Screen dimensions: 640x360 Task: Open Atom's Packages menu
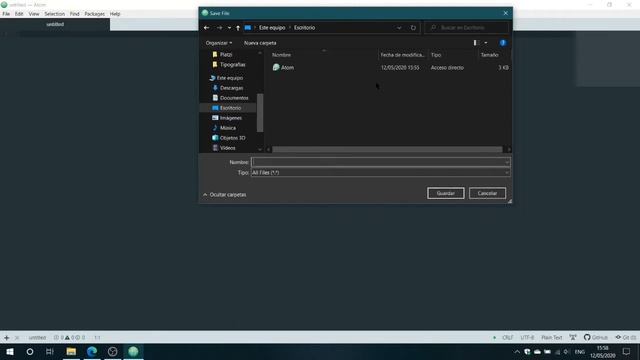tap(95, 14)
